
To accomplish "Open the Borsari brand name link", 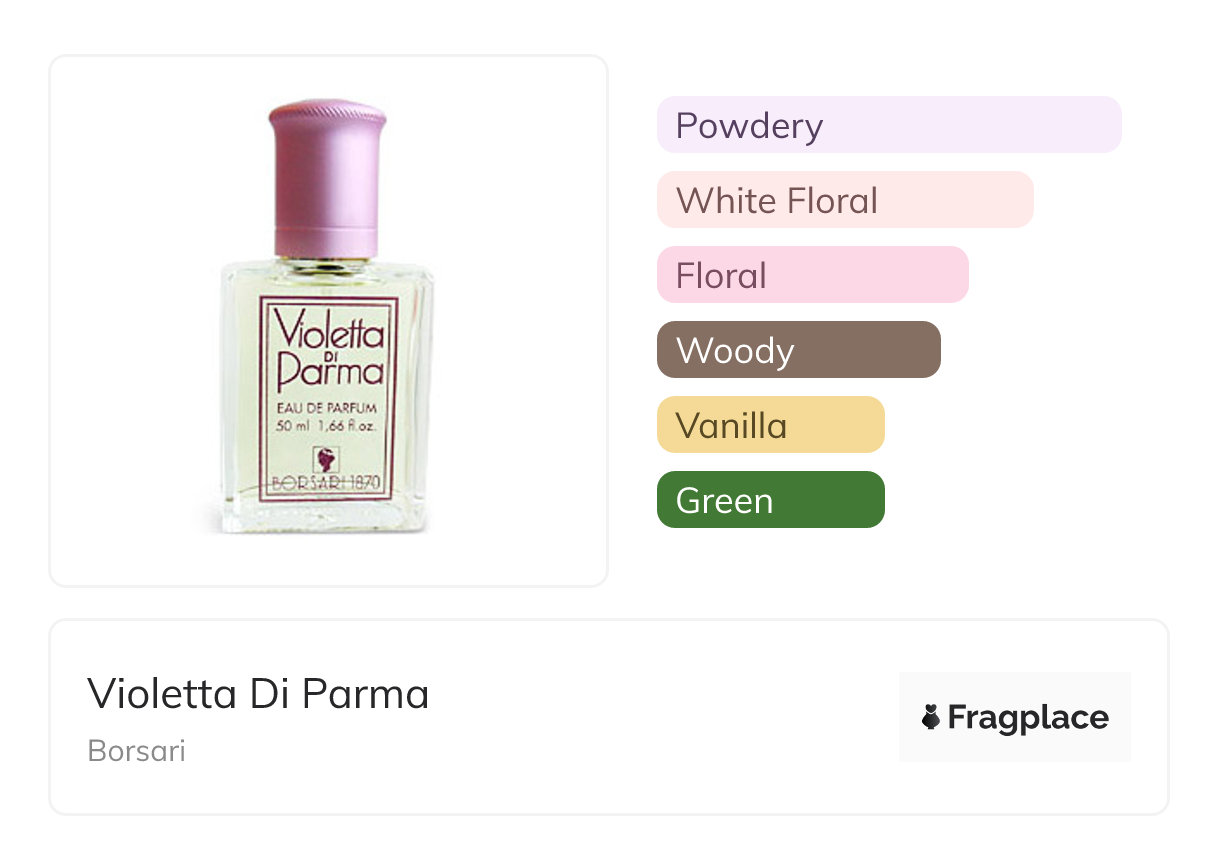I will pyautogui.click(x=137, y=751).
